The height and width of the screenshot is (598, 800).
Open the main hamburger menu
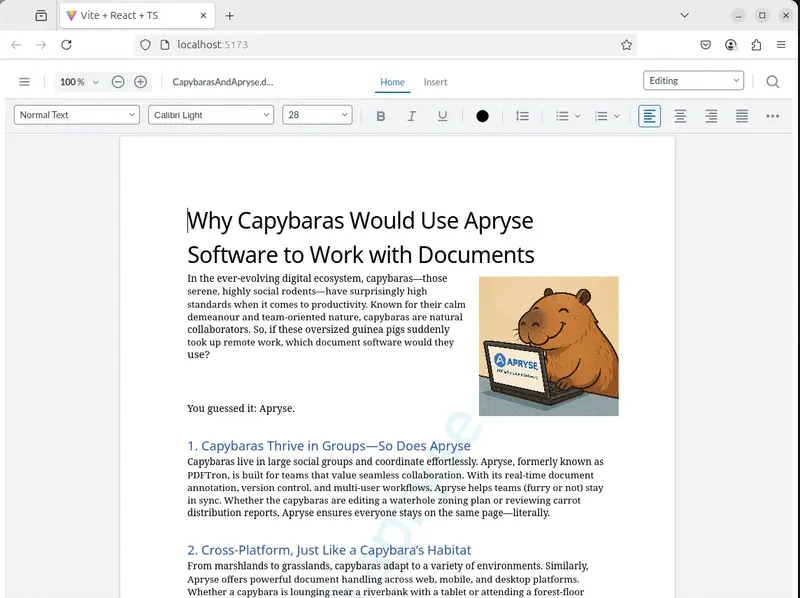tap(25, 81)
